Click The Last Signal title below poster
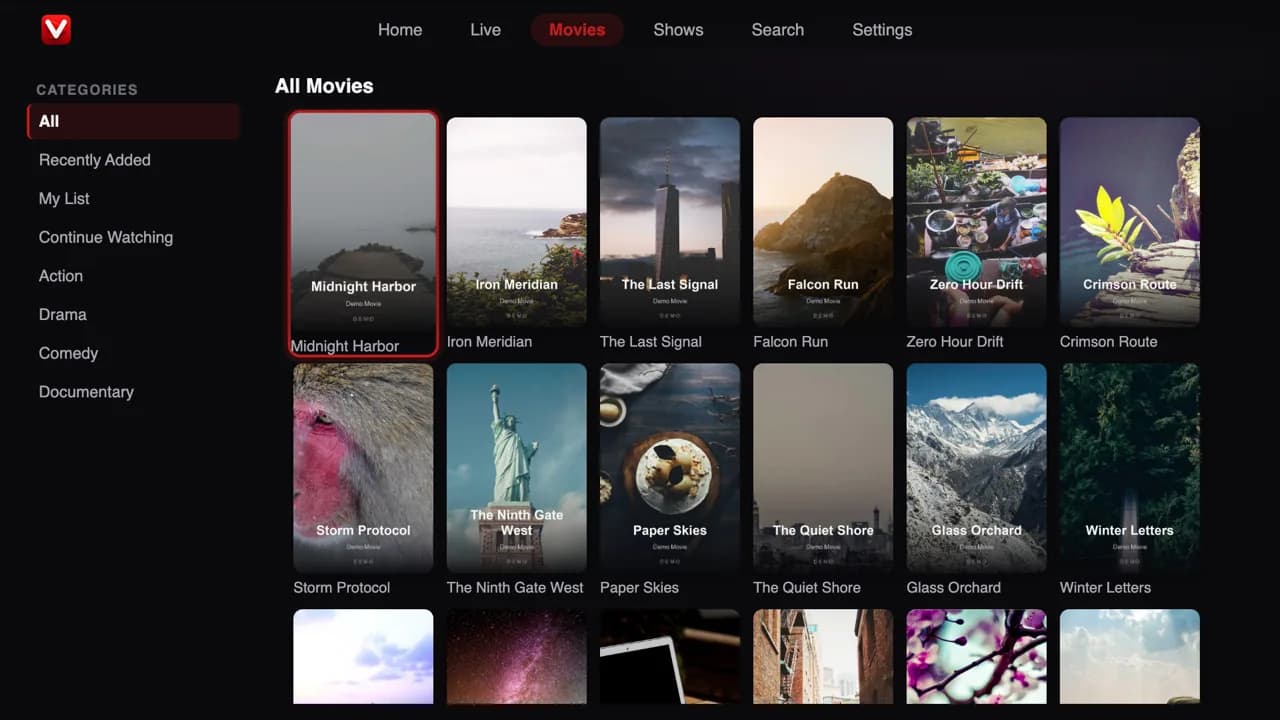The image size is (1280, 720). [x=651, y=342]
